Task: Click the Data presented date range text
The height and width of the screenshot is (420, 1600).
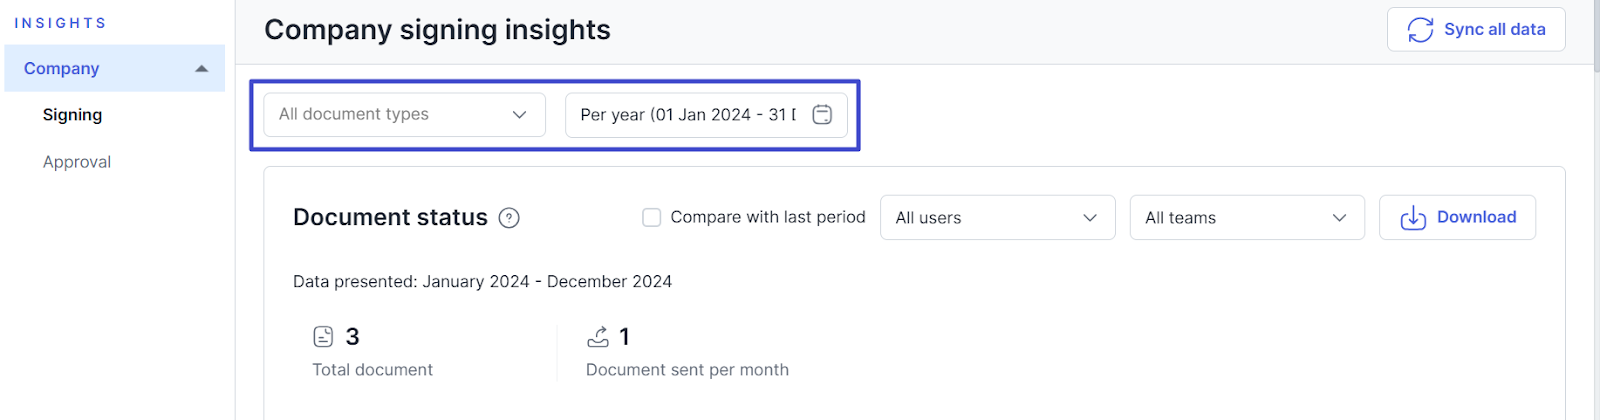Action: pos(482,282)
